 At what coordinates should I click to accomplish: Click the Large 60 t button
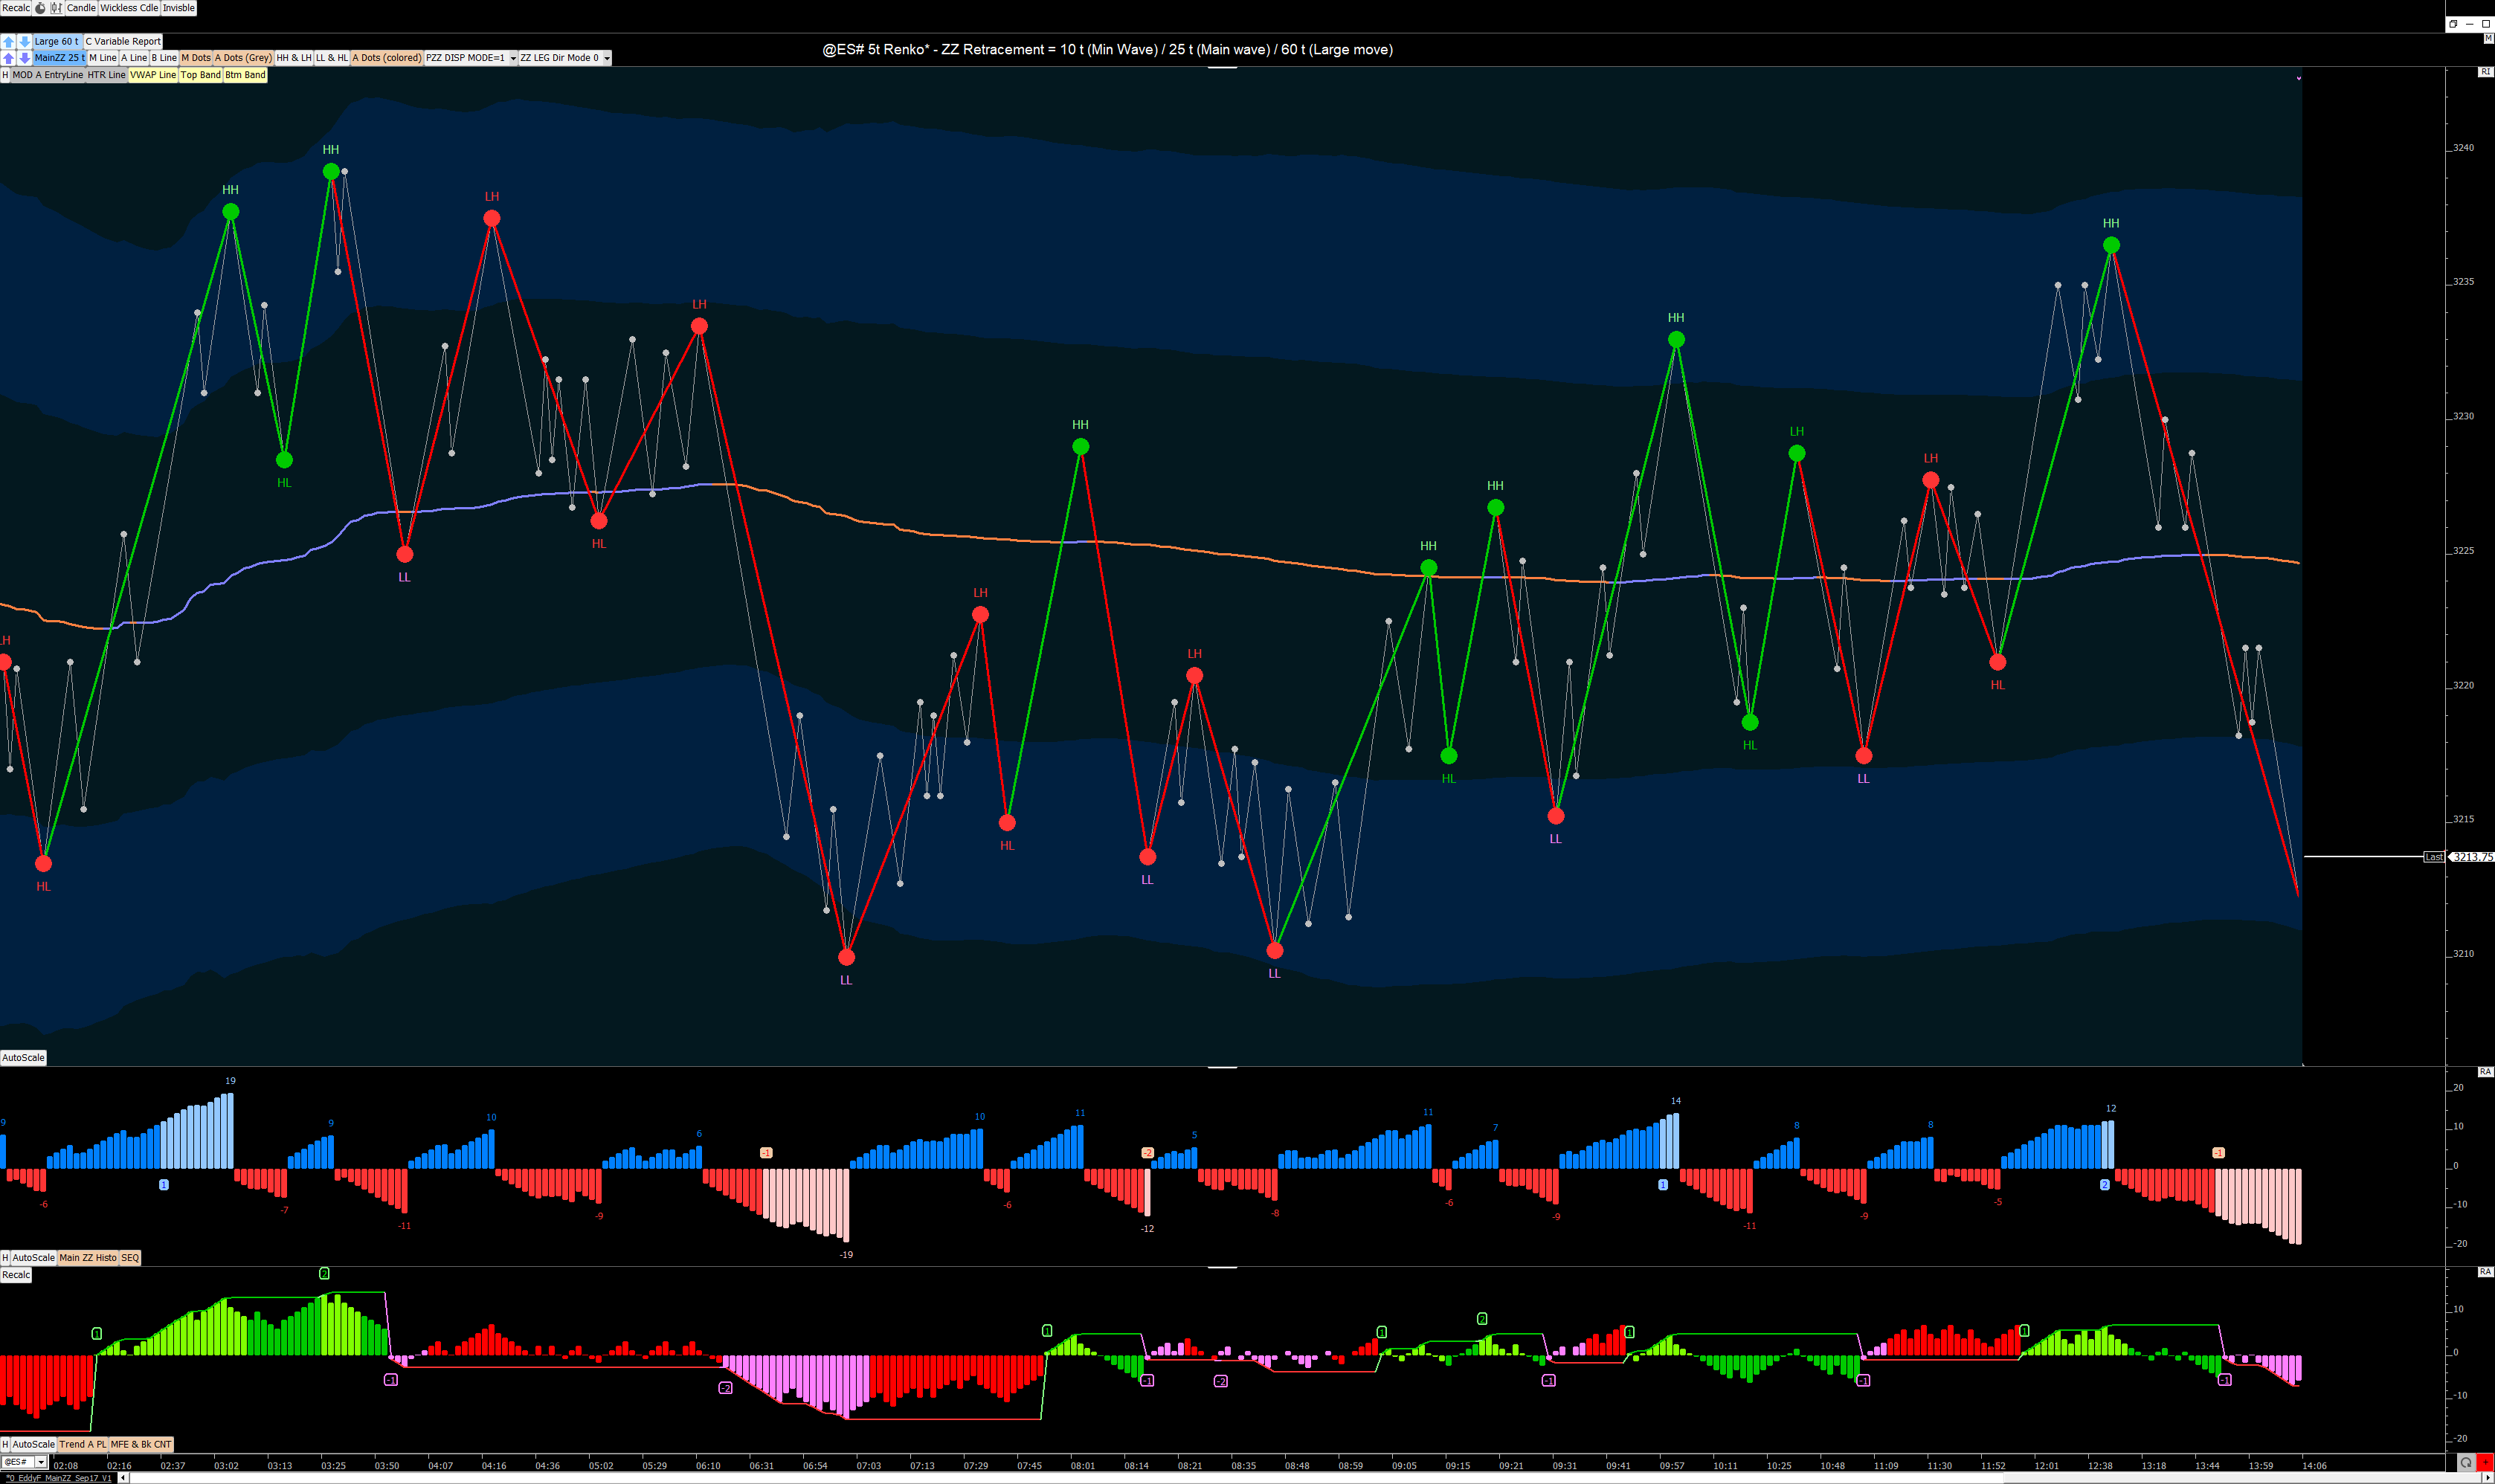(x=57, y=42)
